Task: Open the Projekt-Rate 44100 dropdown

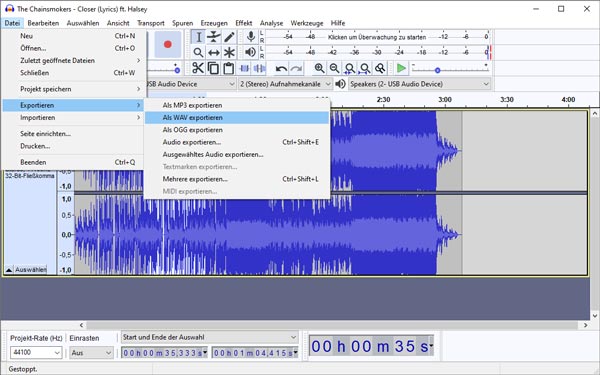Action: (36, 352)
